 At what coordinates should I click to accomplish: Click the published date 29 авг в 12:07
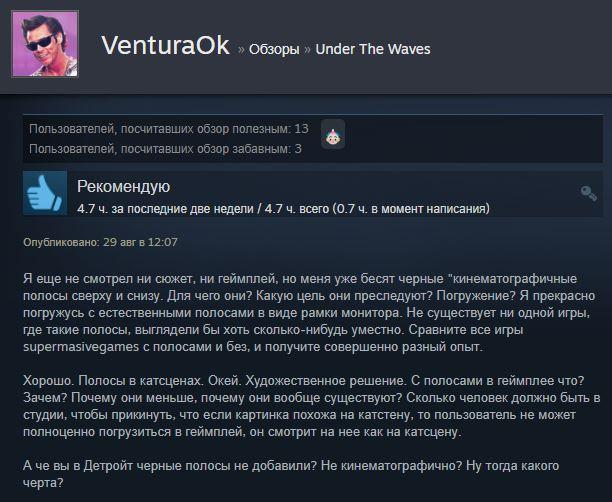[140, 242]
